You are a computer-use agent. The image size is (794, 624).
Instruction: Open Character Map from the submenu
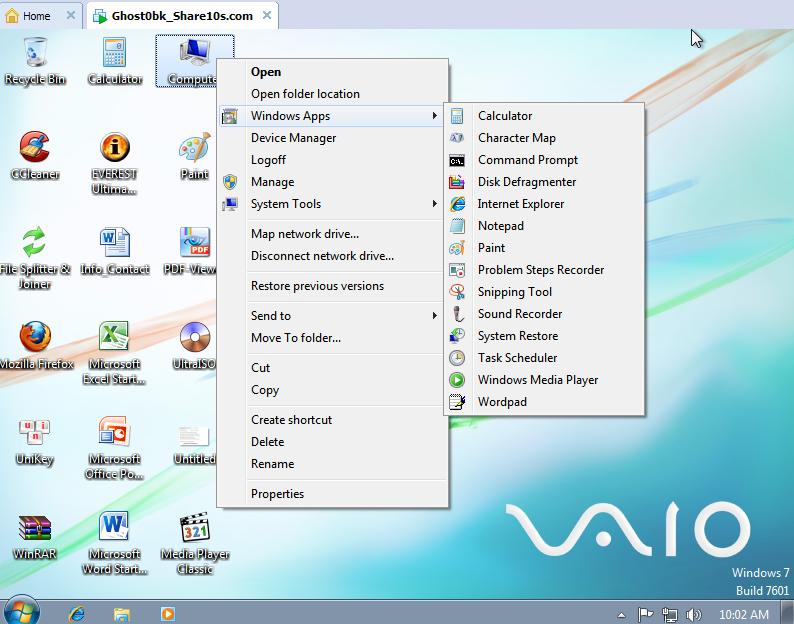(x=544, y=138)
